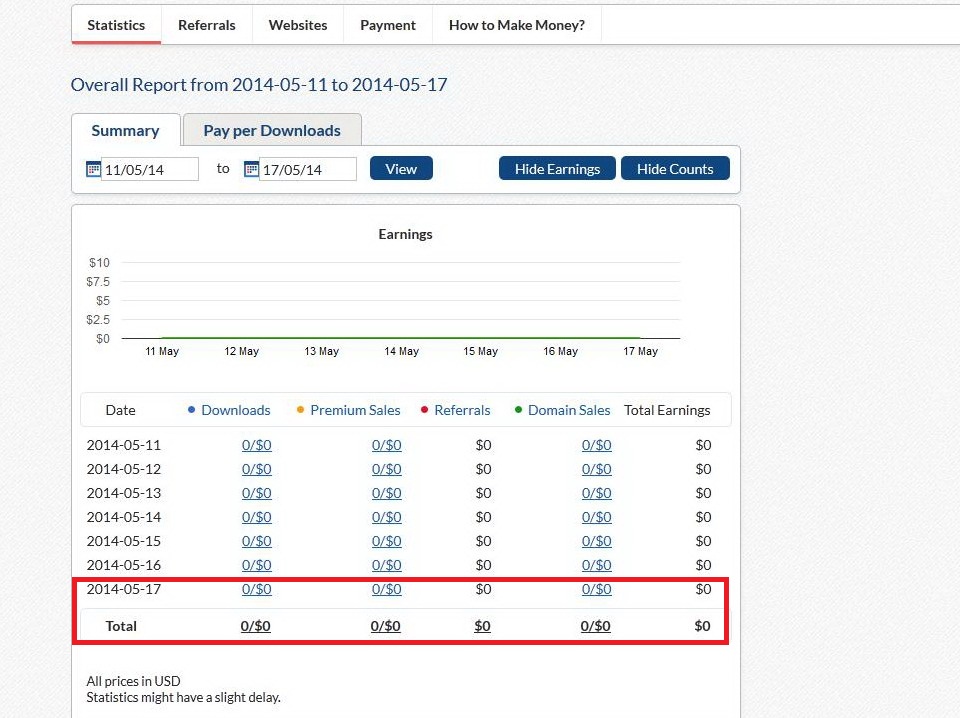Viewport: 960px width, 718px height.
Task: Click the Hide Counts button
Action: pyautogui.click(x=675, y=169)
